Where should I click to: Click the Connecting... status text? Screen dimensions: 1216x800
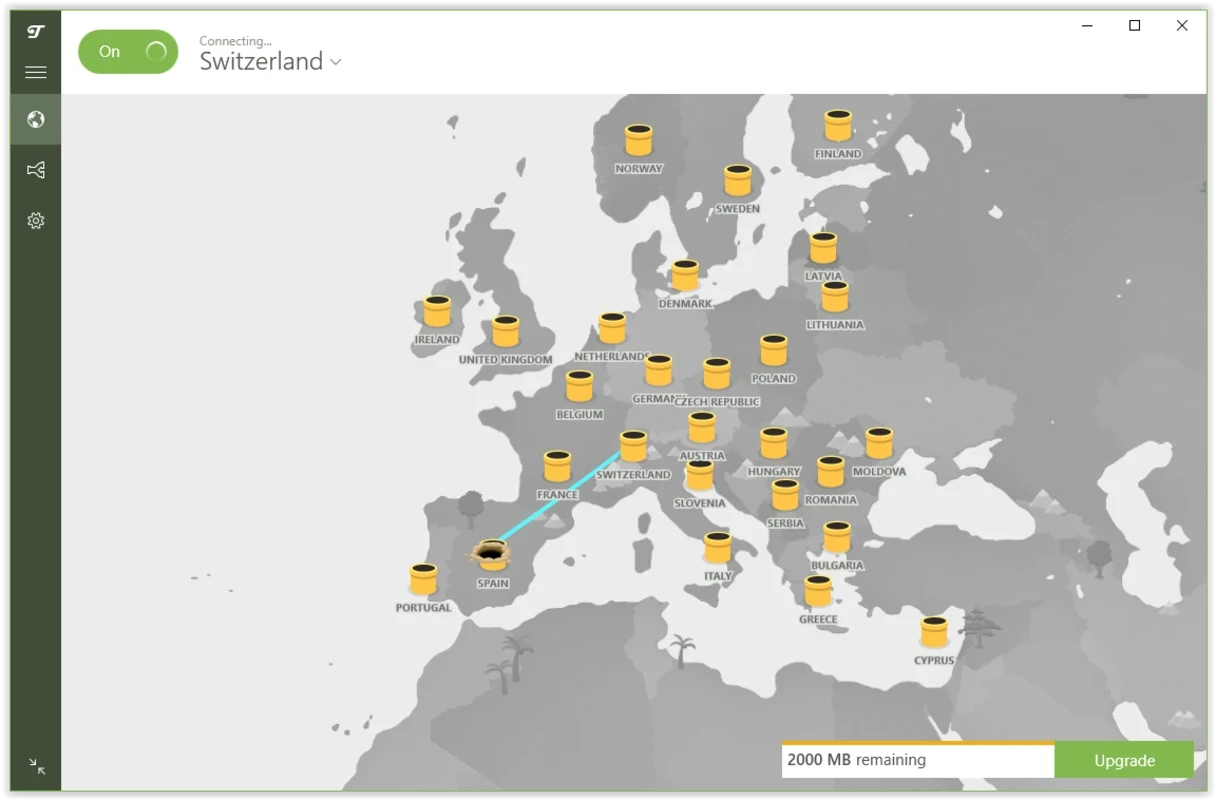(x=235, y=41)
